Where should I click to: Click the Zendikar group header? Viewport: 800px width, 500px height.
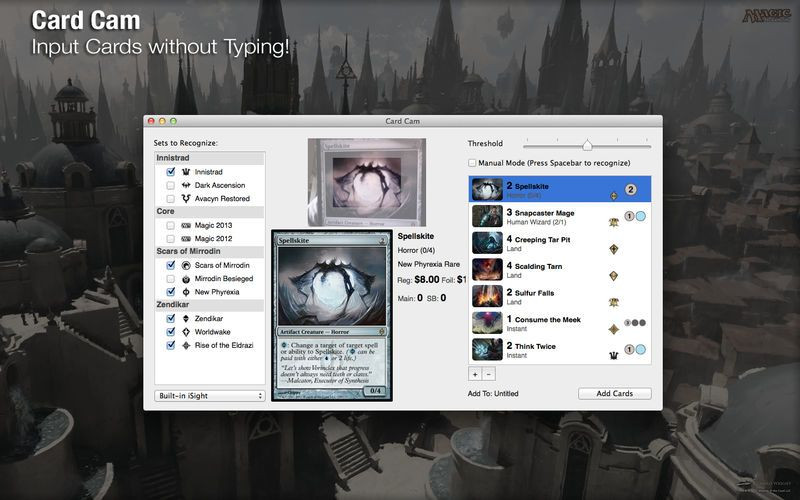[210, 305]
